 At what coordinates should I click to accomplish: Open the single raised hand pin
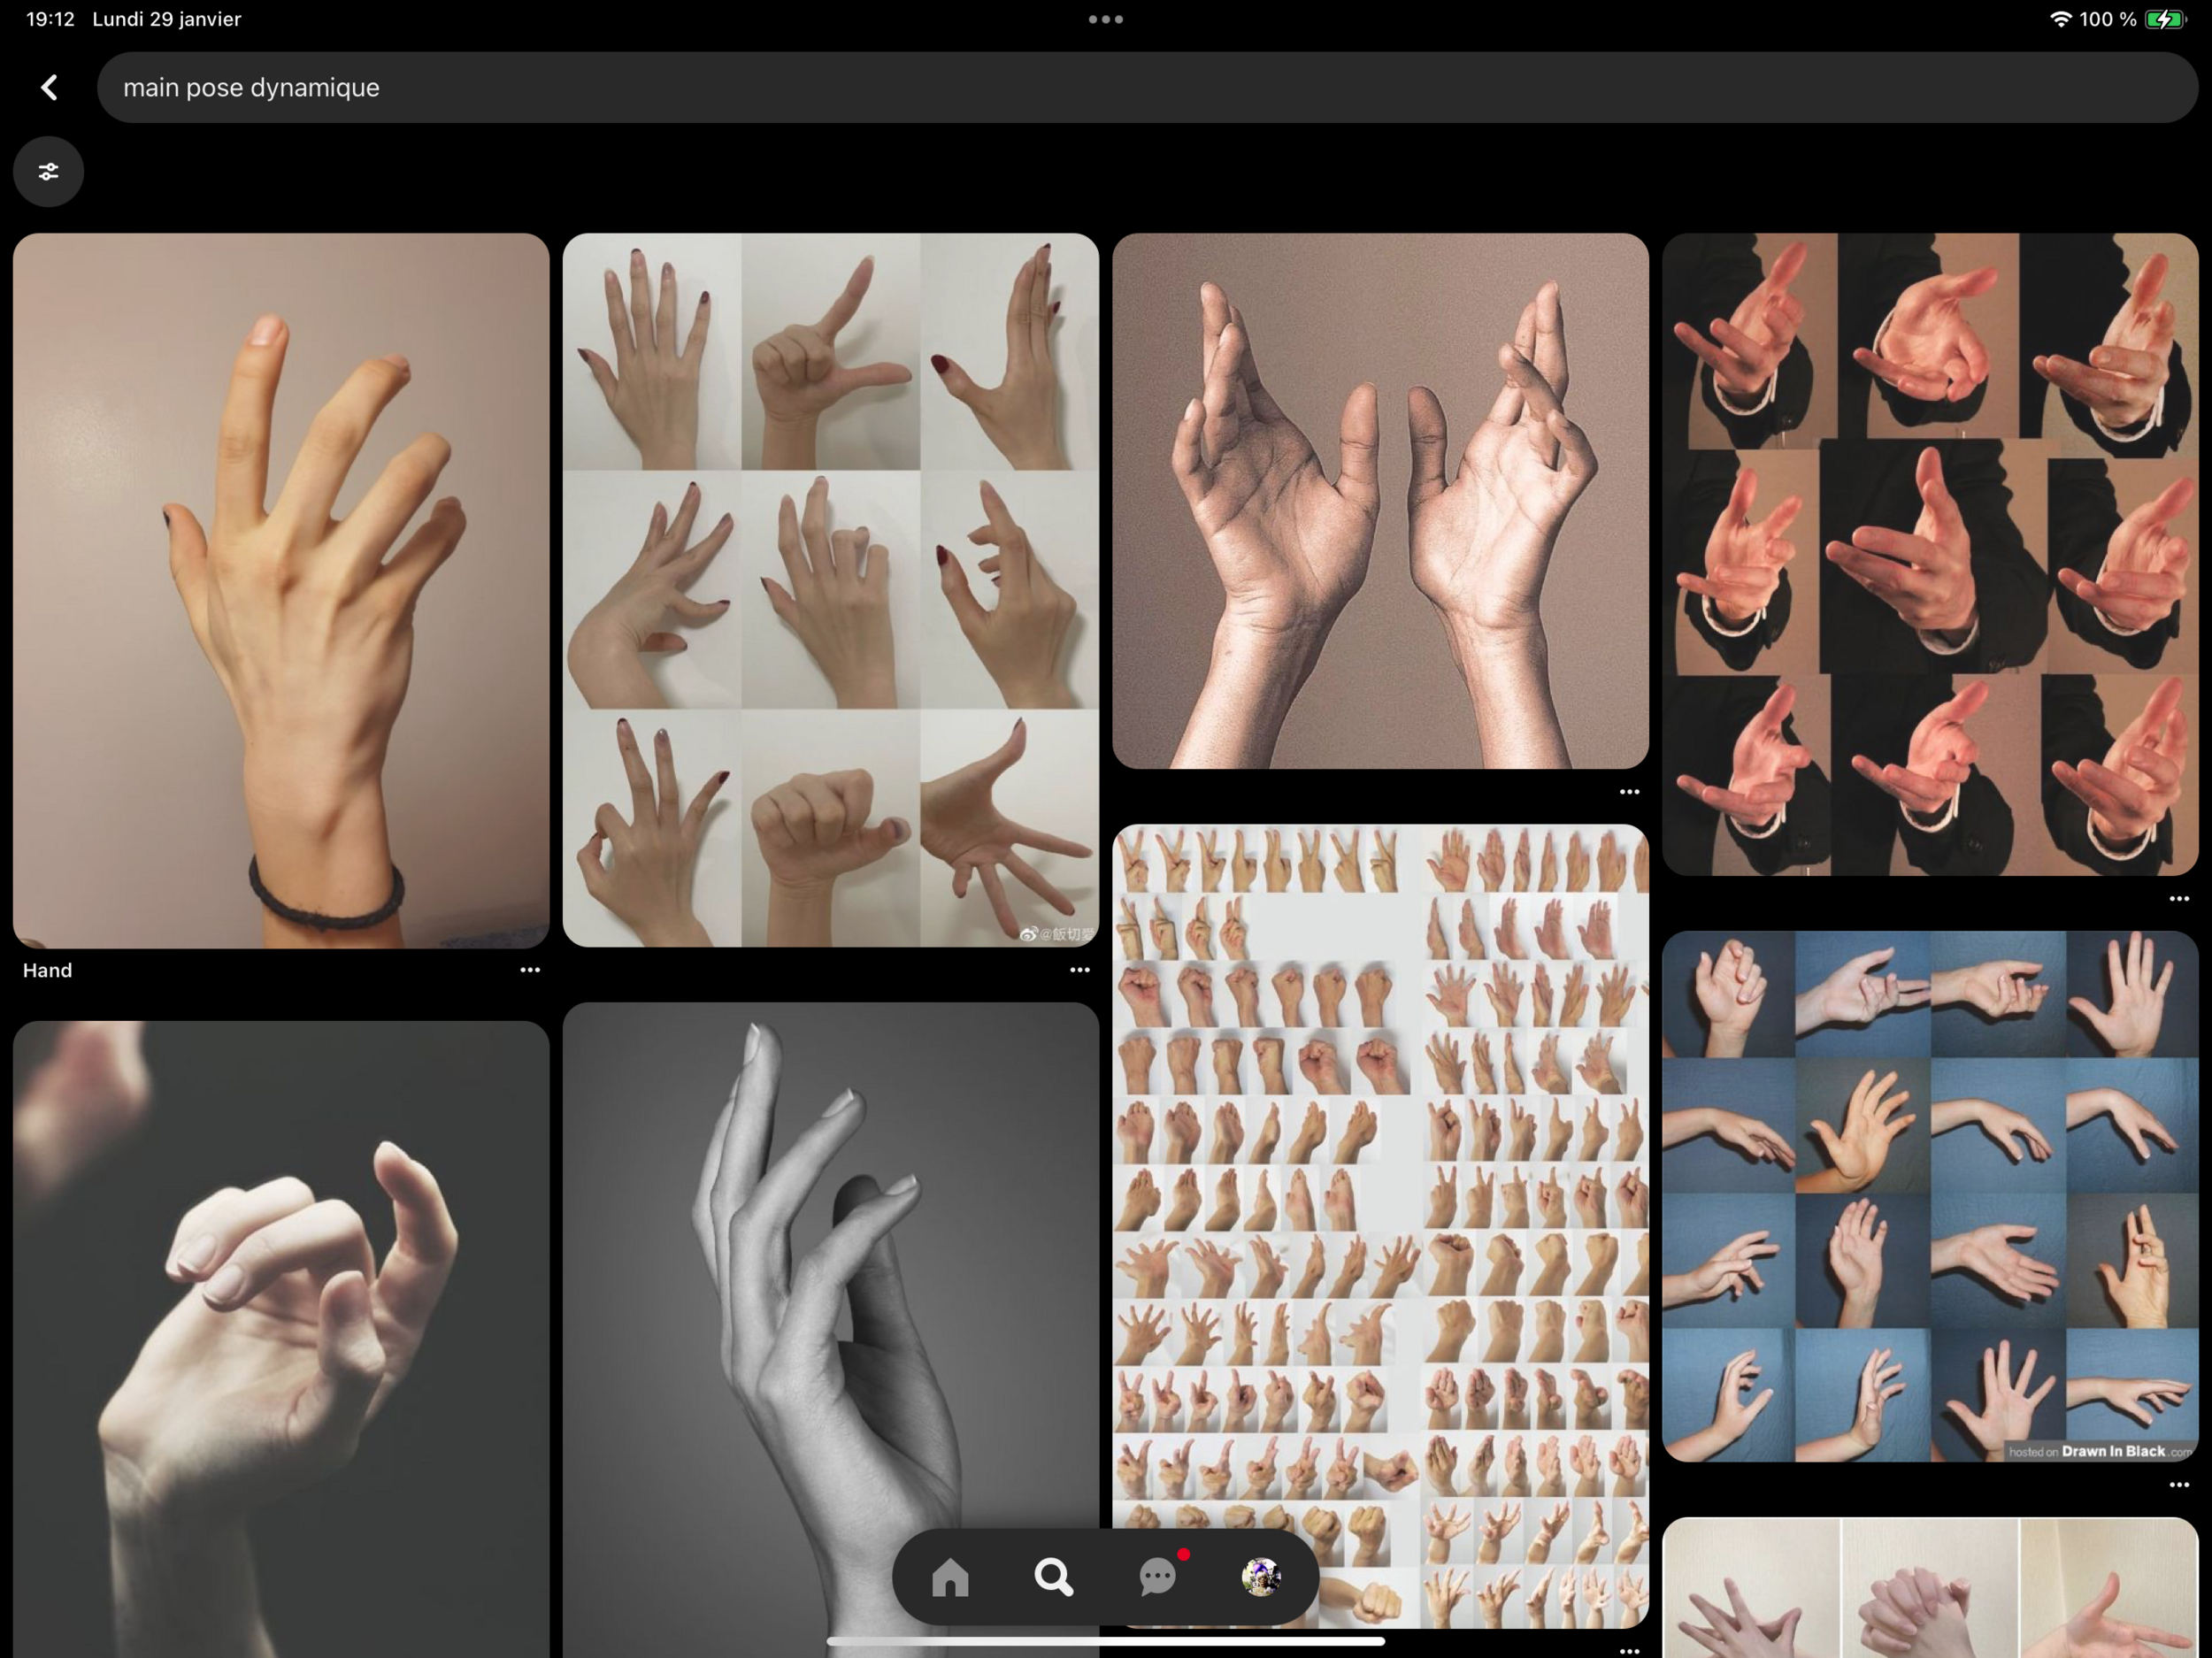tap(281, 590)
